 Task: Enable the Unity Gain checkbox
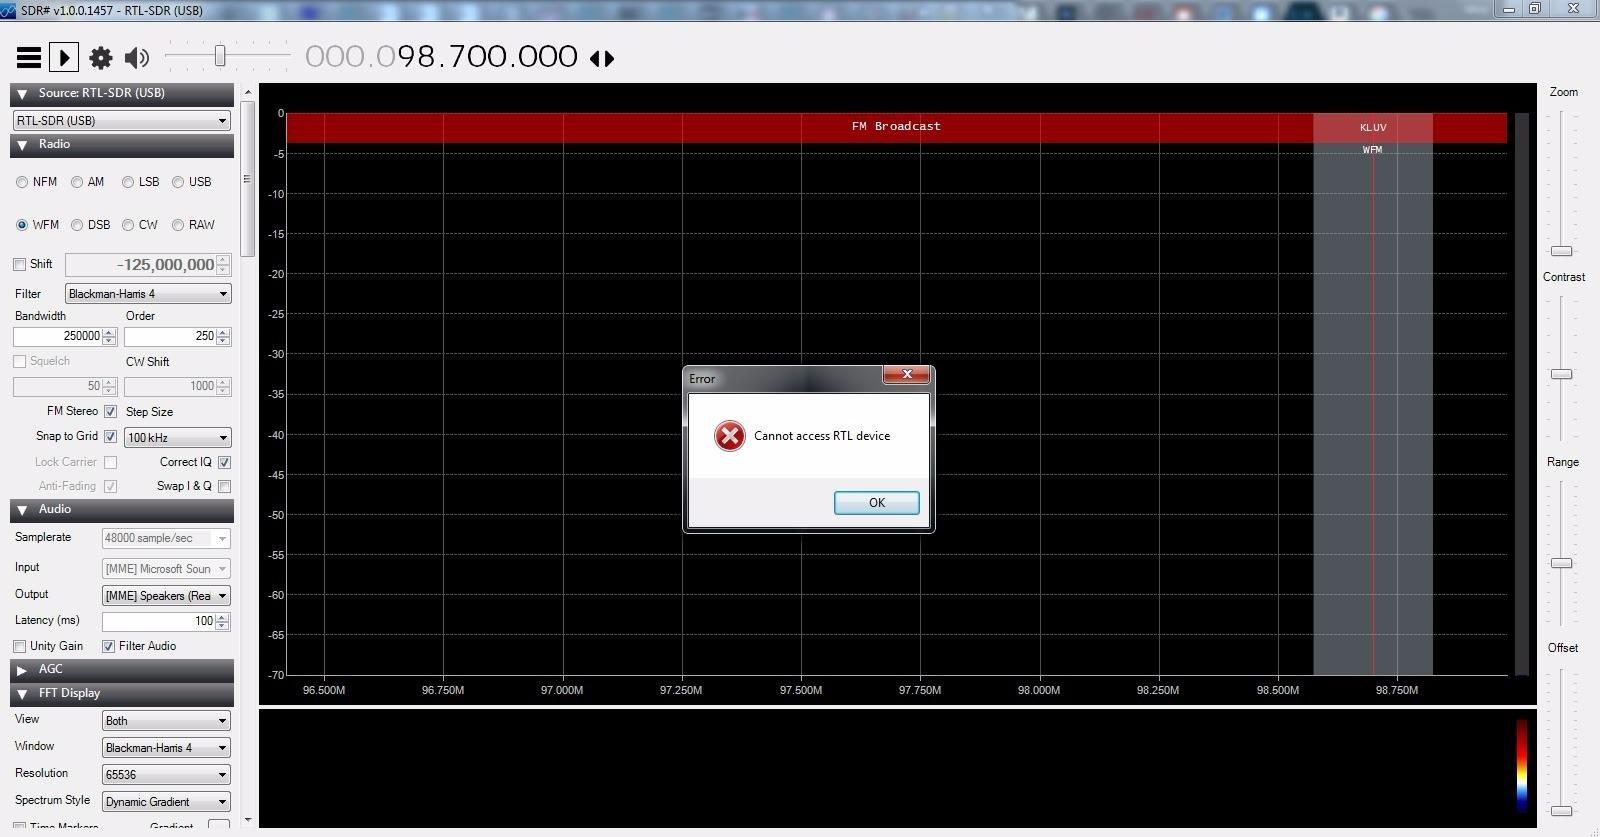[20, 646]
